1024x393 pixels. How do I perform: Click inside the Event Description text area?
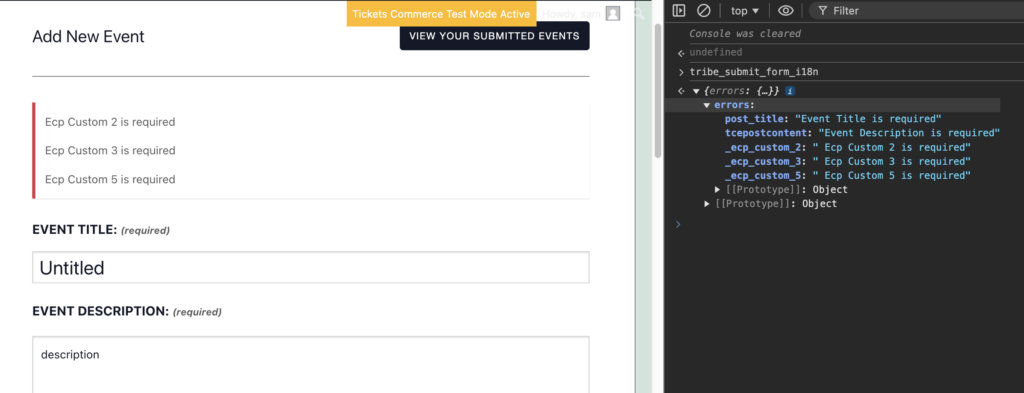coord(311,365)
